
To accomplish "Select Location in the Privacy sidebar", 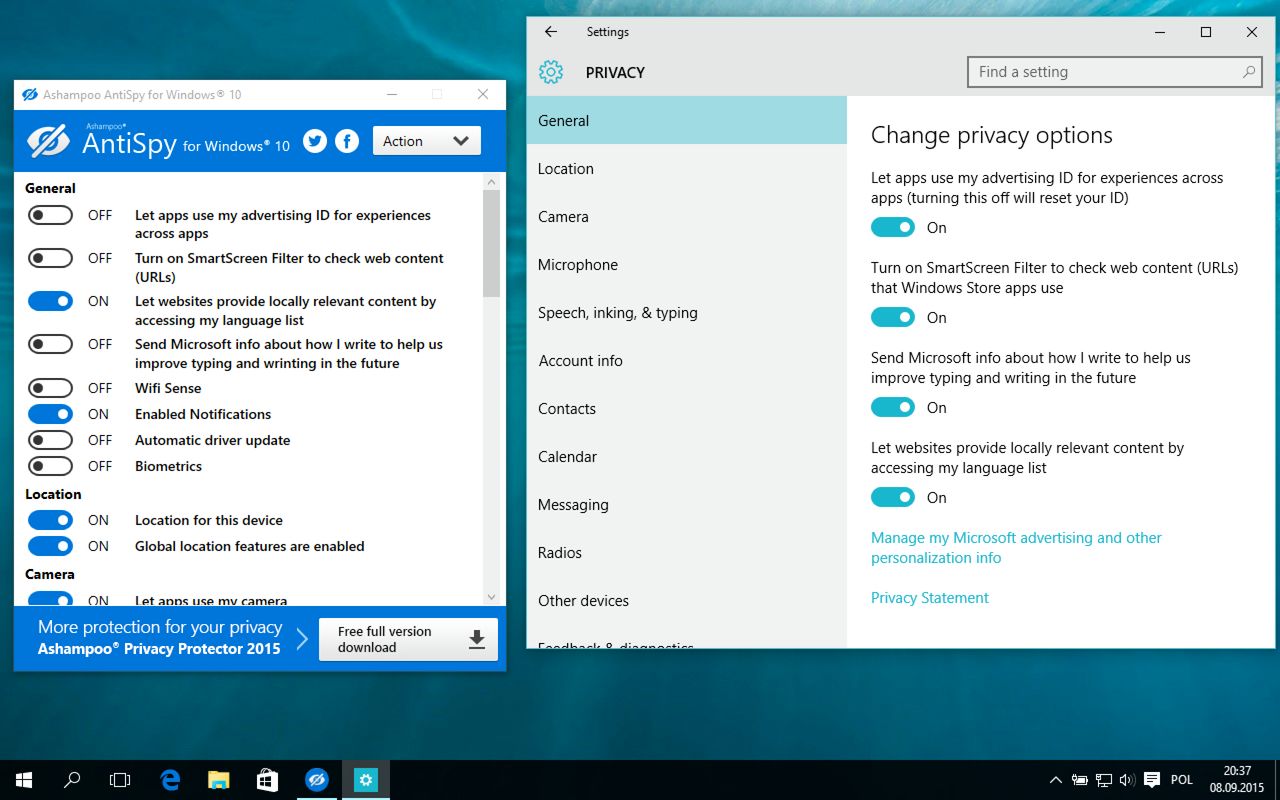I will click(687, 169).
